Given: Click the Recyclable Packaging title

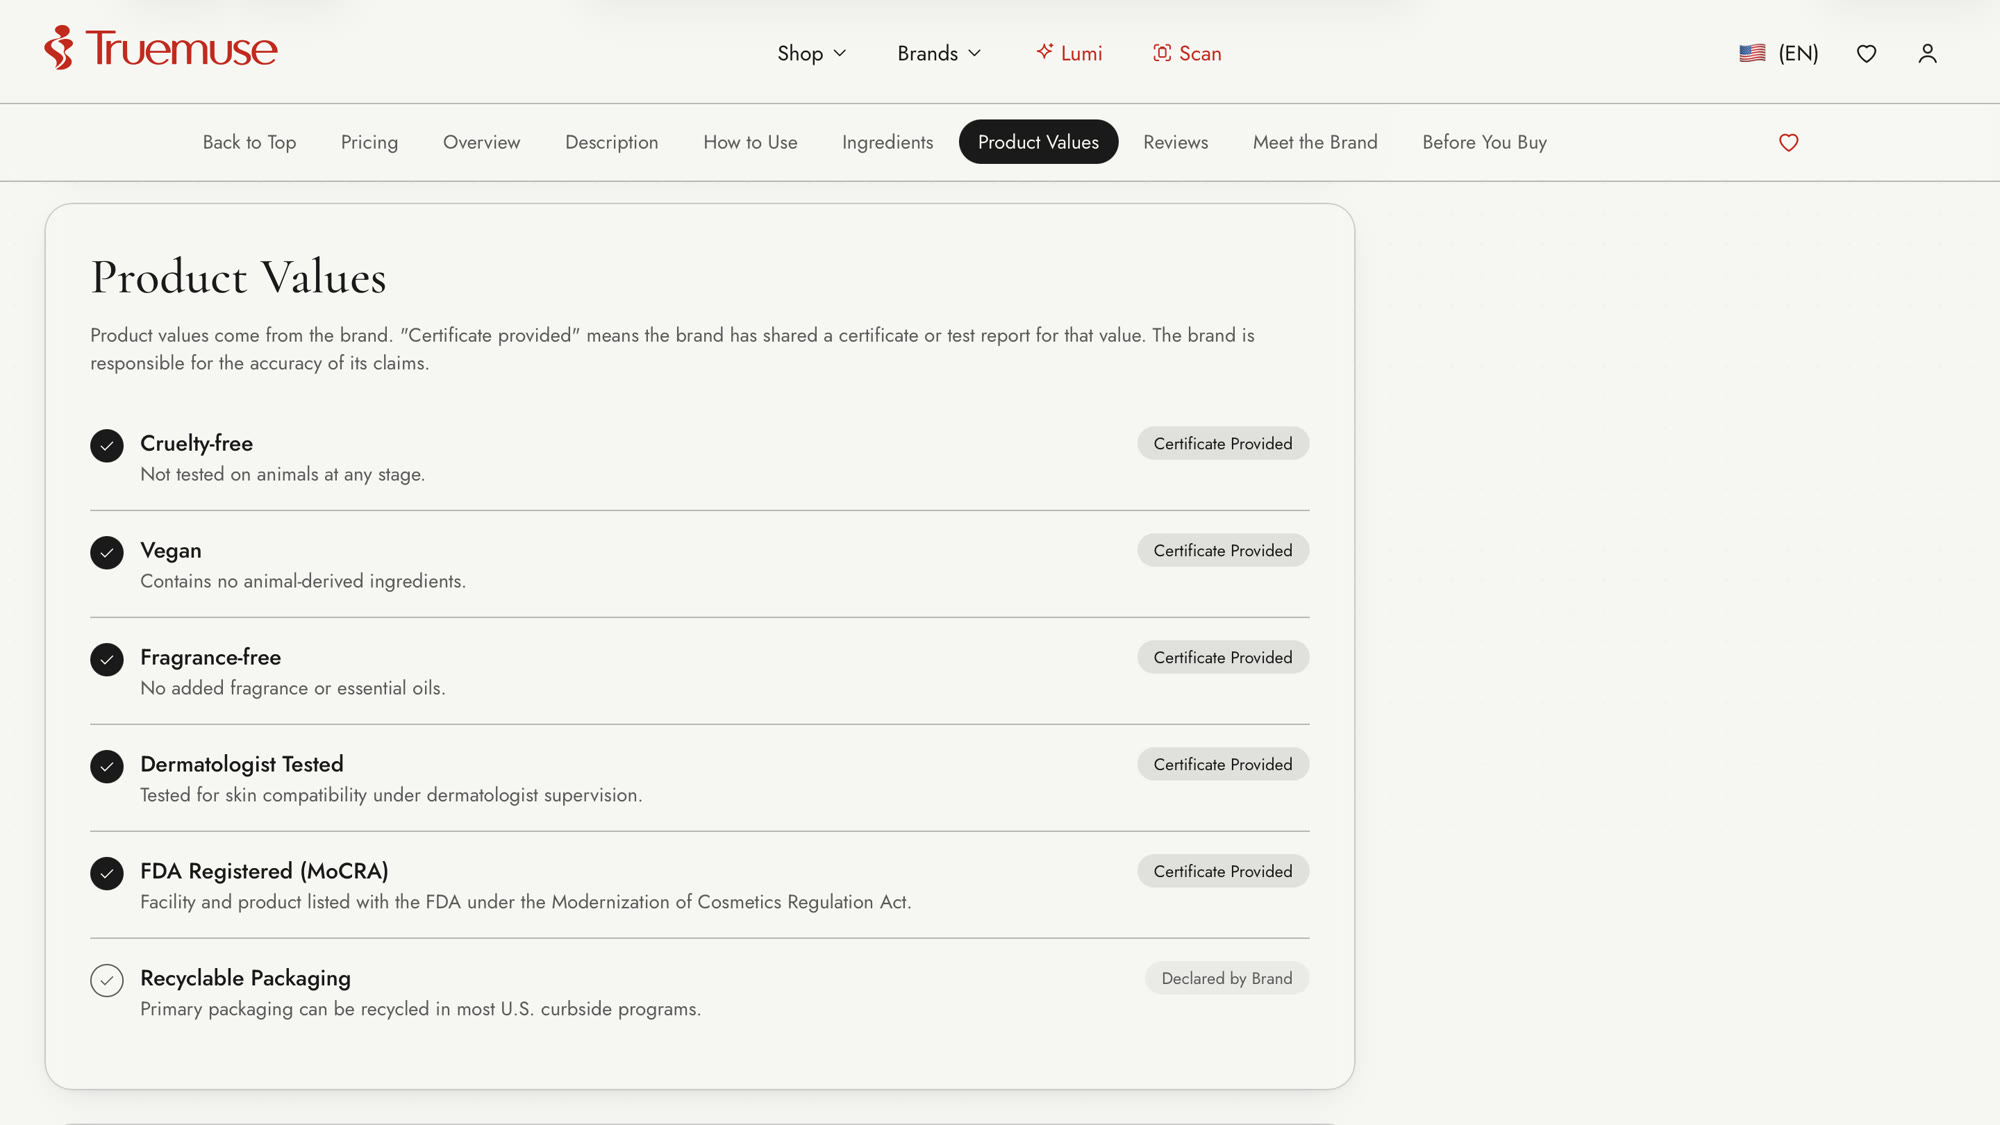Looking at the screenshot, I should pyautogui.click(x=245, y=978).
